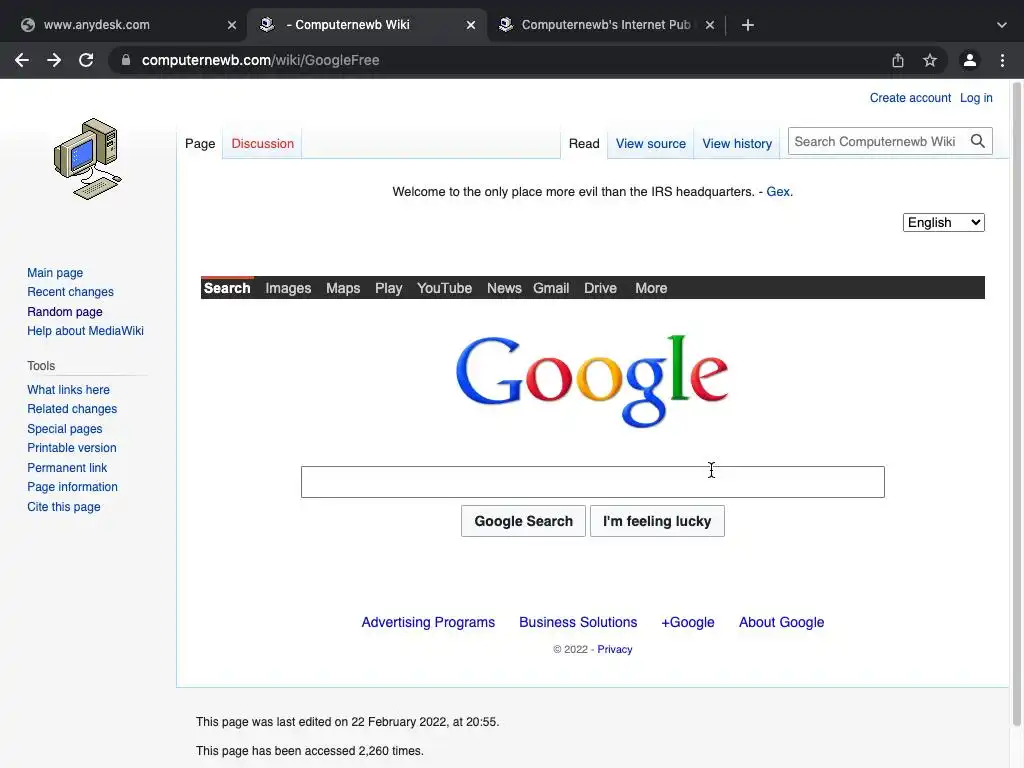Select Play in the Google bar
The image size is (1024, 768).
pyautogui.click(x=389, y=288)
